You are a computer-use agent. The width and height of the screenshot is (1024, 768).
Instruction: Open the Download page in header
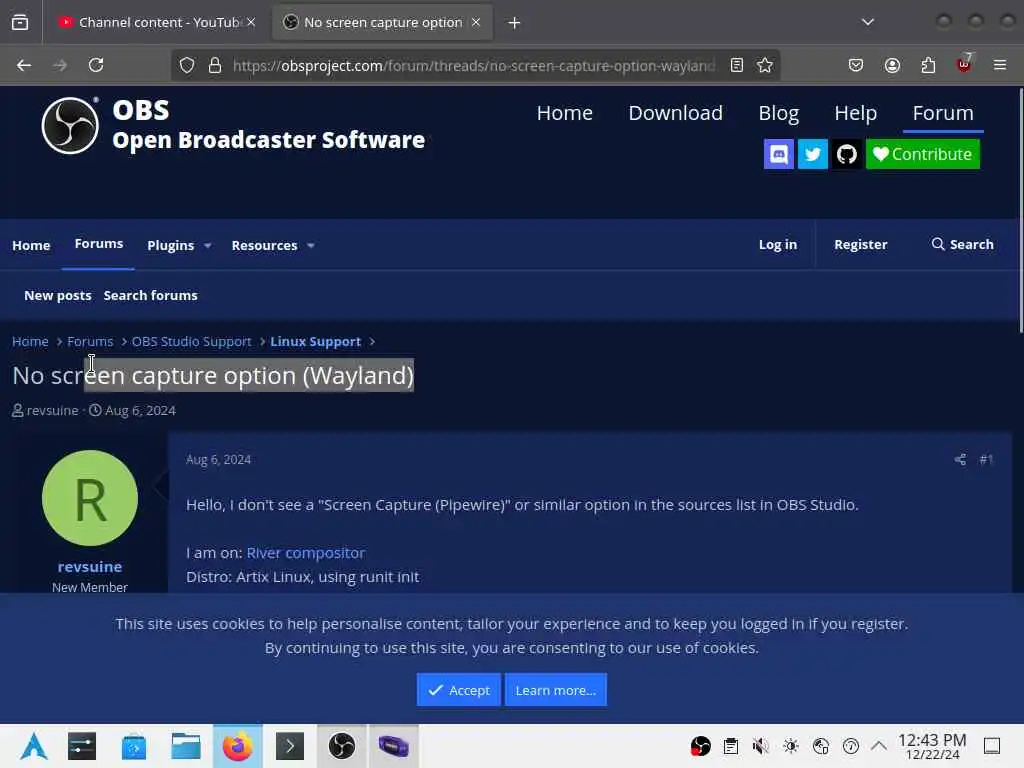pyautogui.click(x=675, y=113)
